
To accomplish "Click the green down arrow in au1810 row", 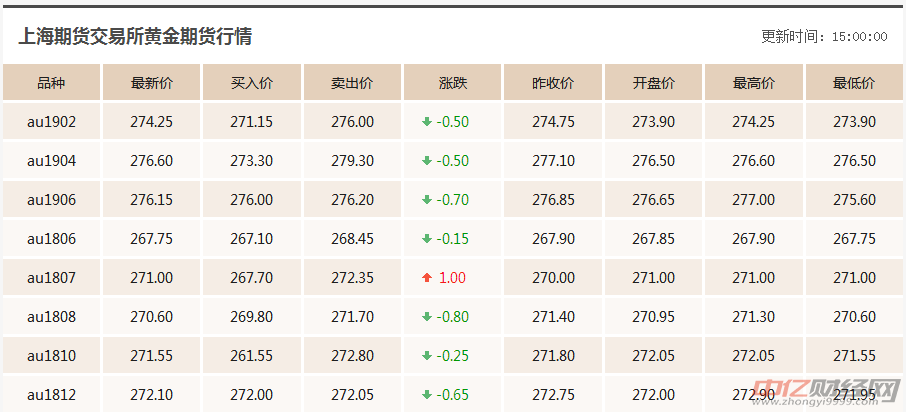I will pos(427,356).
